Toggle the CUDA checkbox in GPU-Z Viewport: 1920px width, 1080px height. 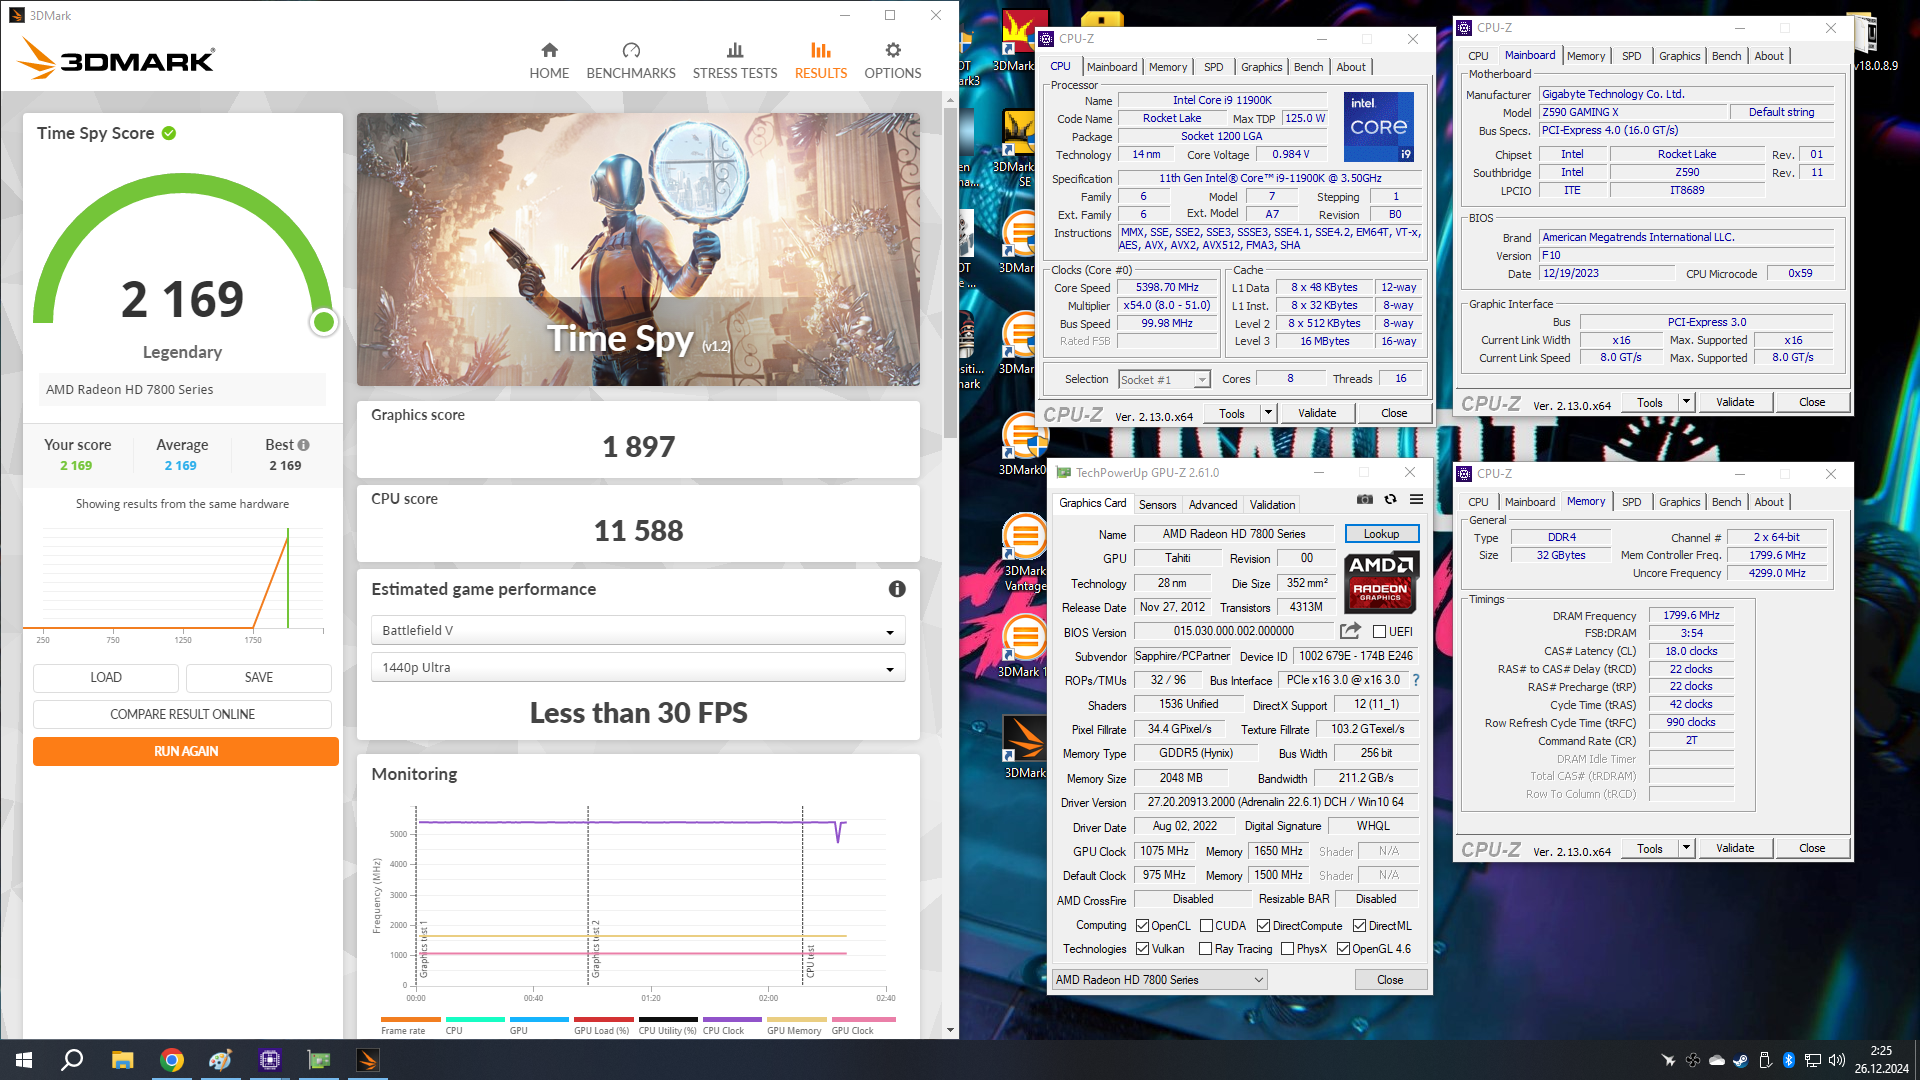[1206, 926]
